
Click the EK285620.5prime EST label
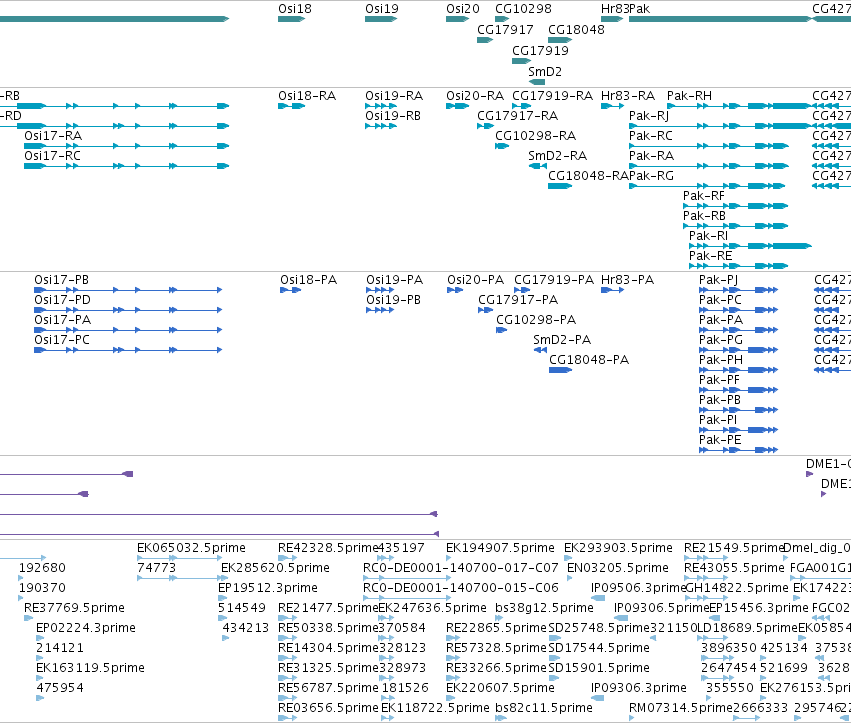click(x=275, y=568)
